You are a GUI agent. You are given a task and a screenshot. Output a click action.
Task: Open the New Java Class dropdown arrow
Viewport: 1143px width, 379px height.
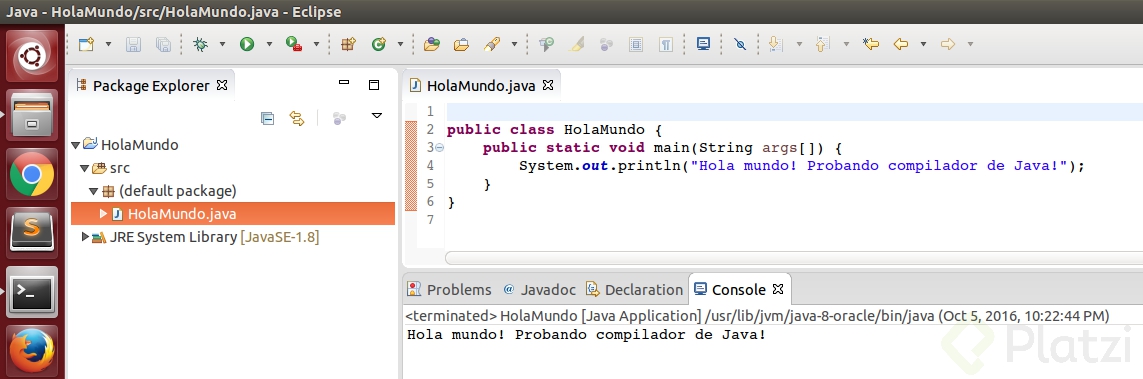[x=400, y=44]
